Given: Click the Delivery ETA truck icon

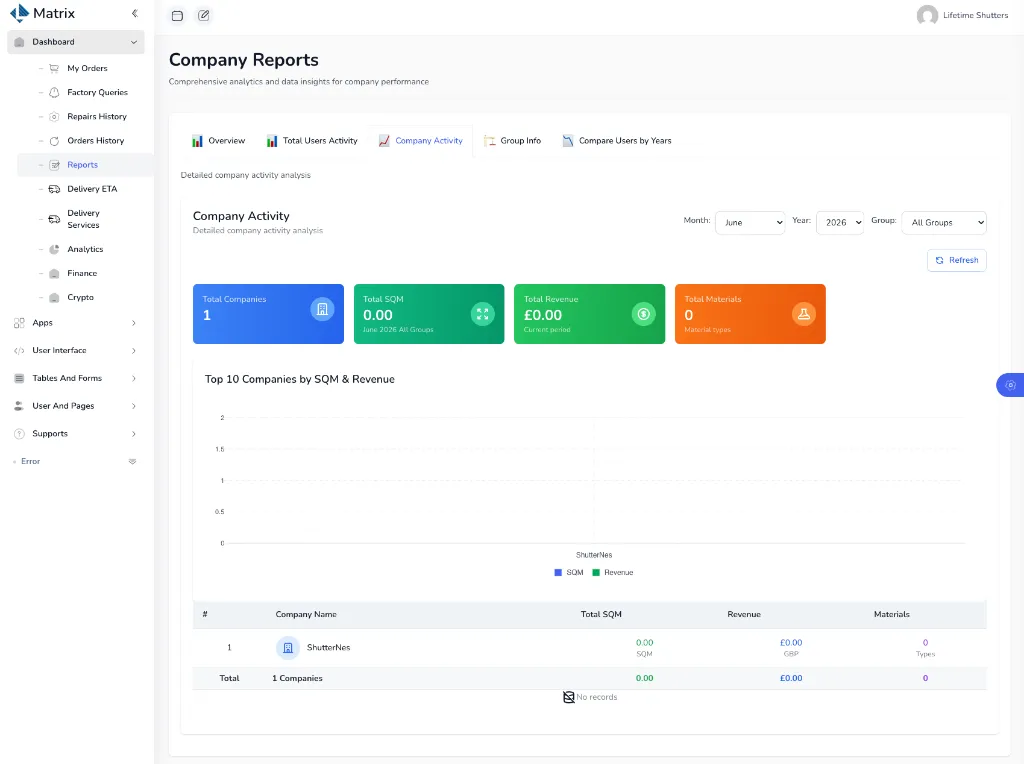Looking at the screenshot, I should click(54, 189).
